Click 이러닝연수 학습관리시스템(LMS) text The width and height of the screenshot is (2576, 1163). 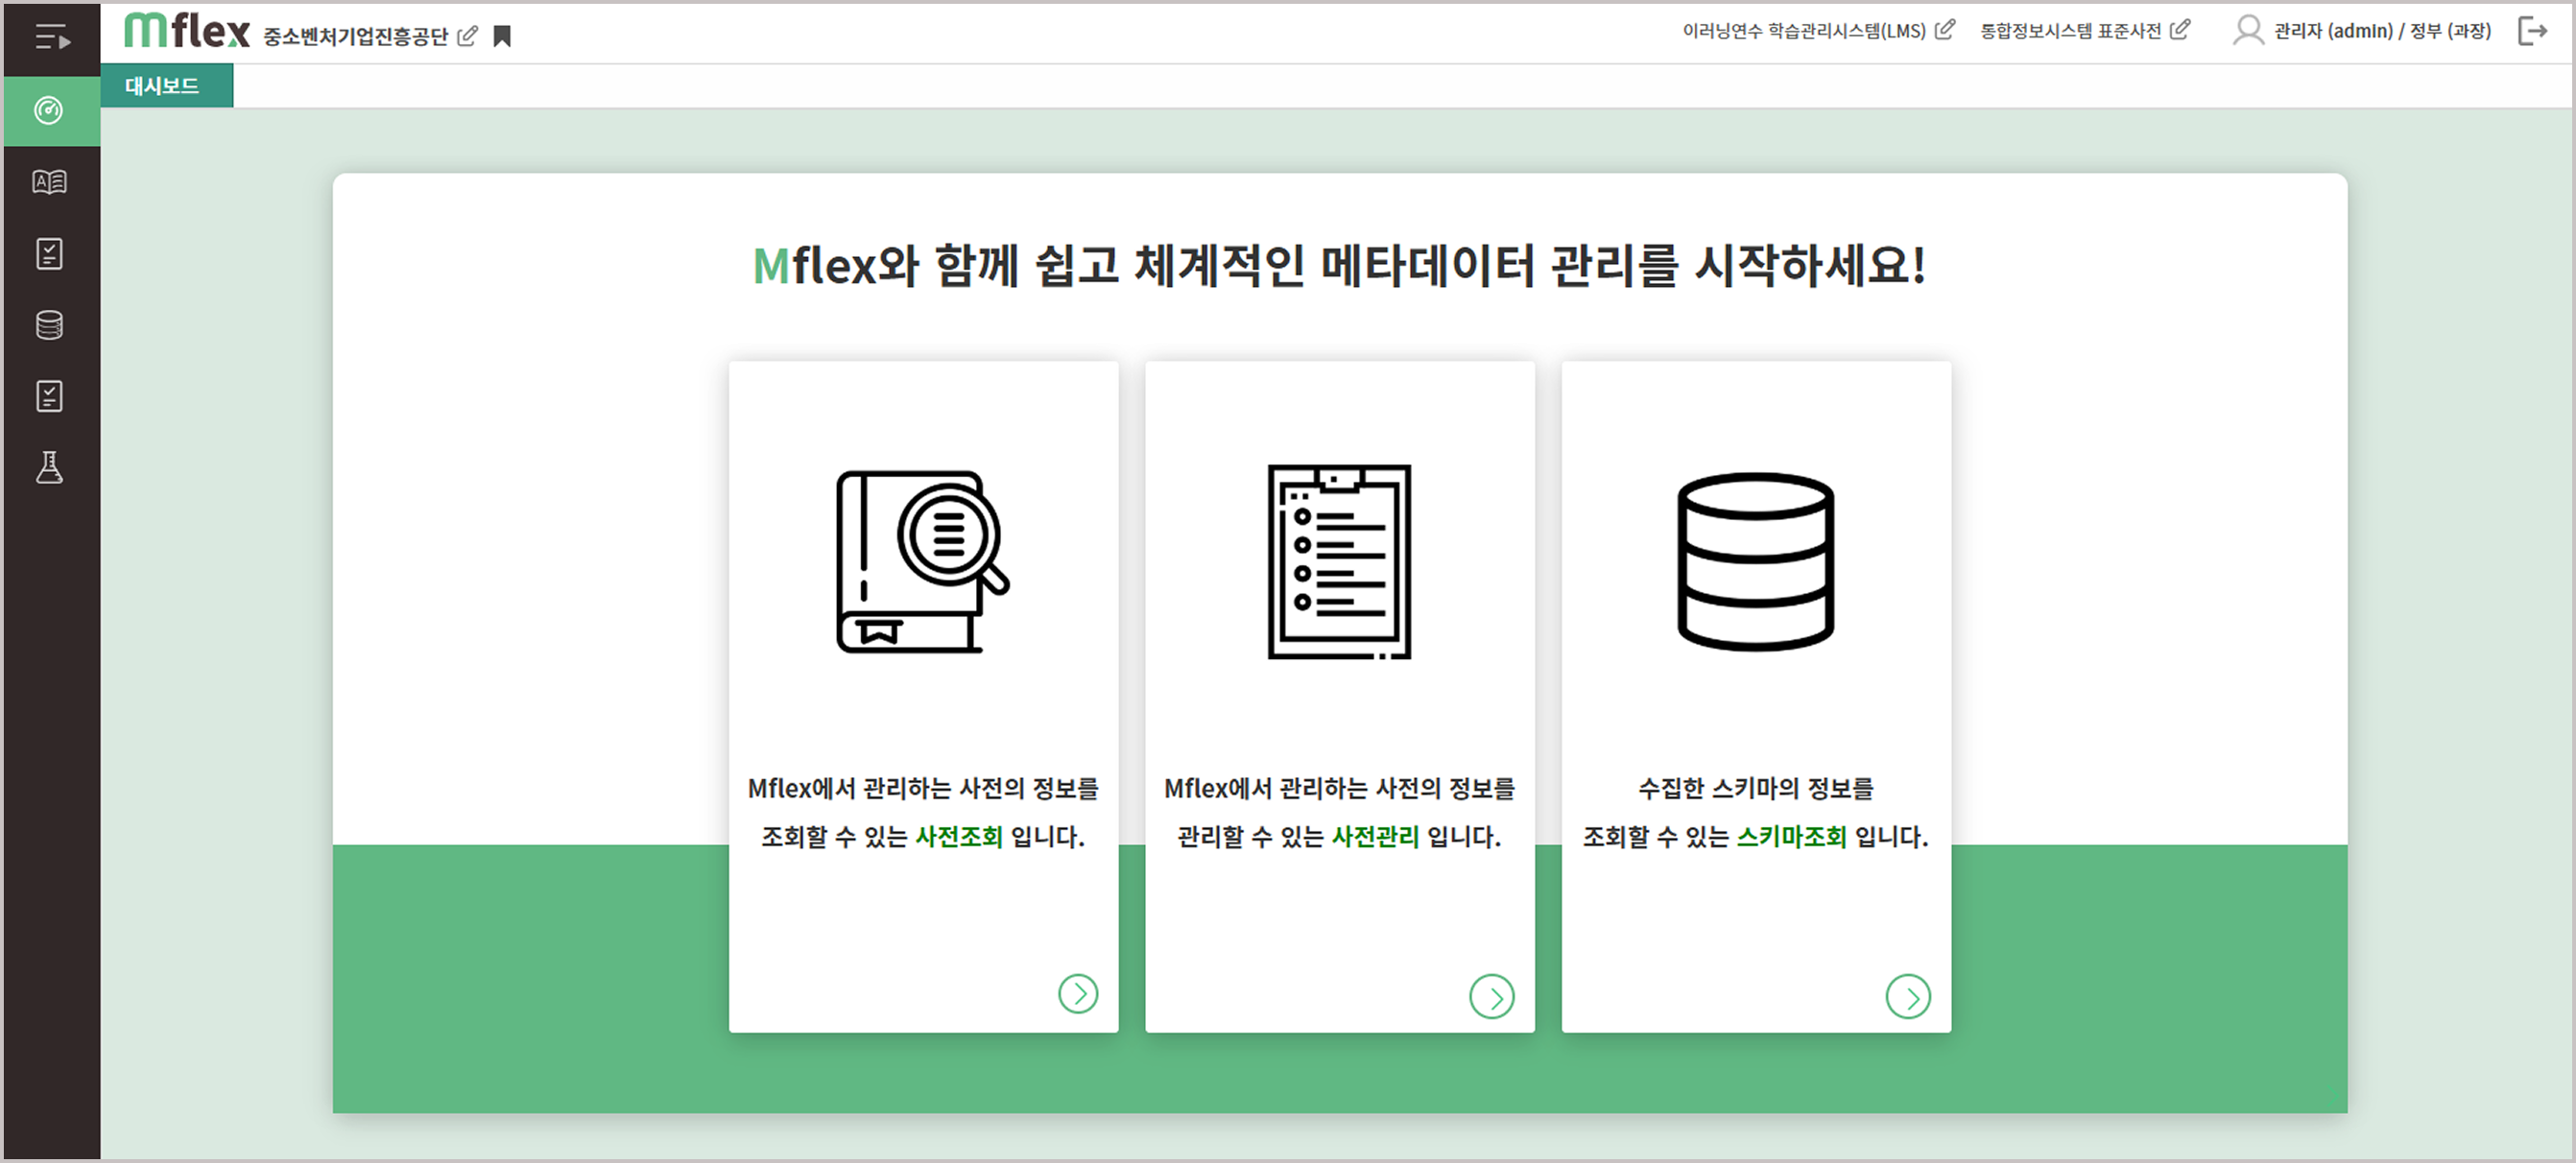(1803, 31)
